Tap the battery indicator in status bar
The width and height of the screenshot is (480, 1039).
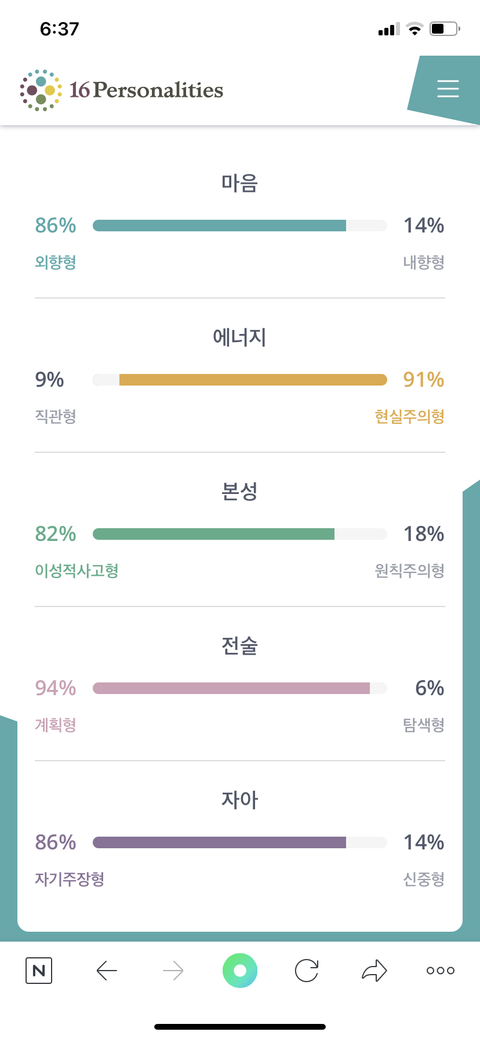445,28
